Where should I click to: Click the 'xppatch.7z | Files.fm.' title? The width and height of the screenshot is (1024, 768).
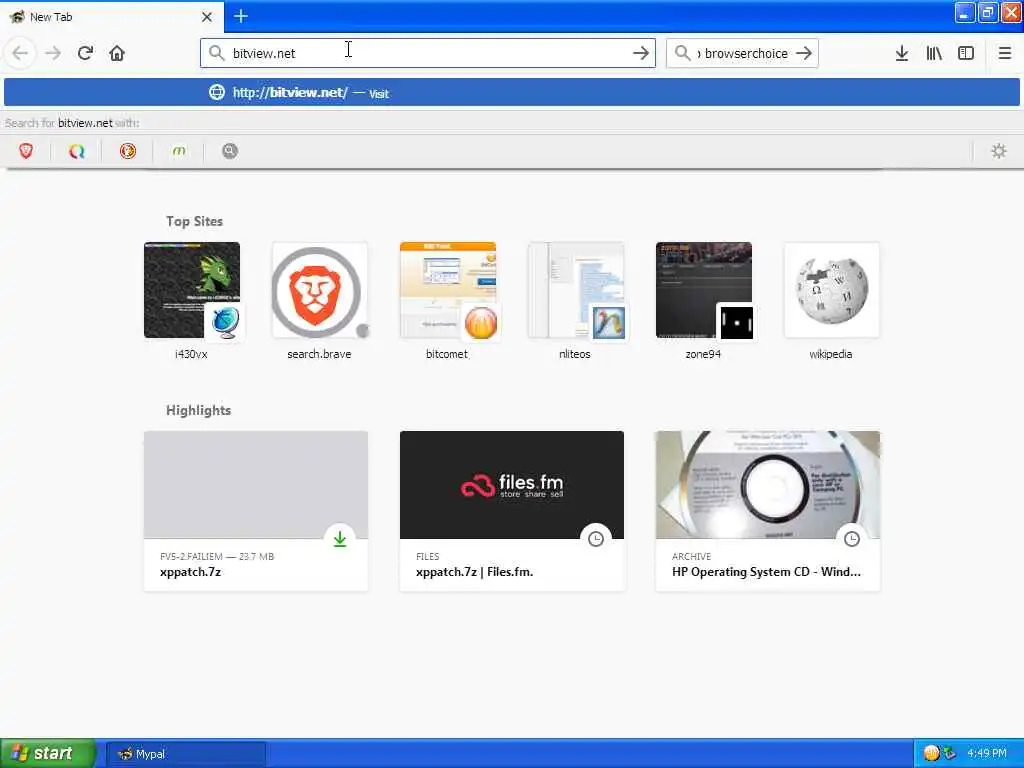[474, 572]
